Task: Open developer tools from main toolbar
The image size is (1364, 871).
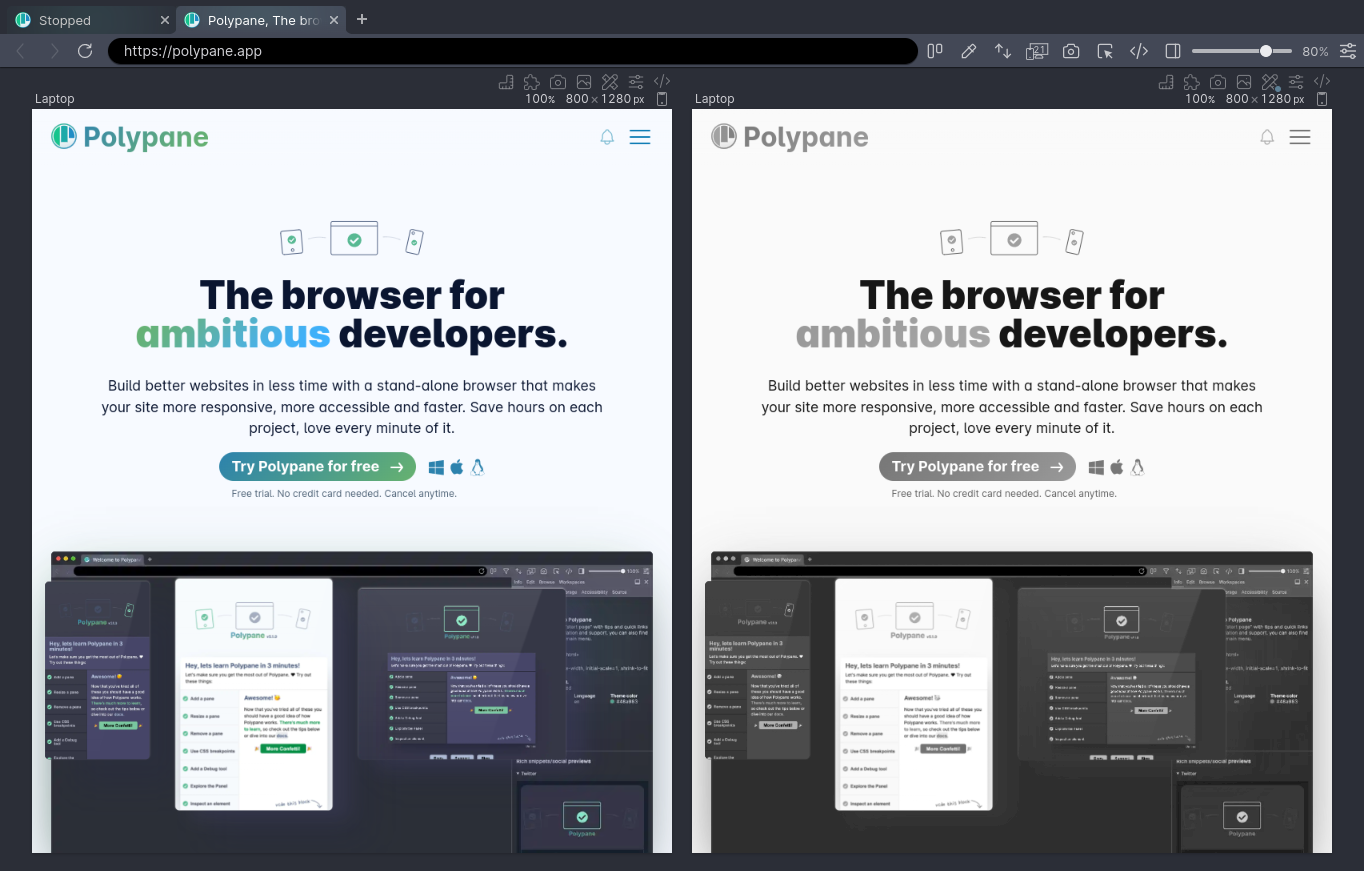Action: tap(1139, 51)
